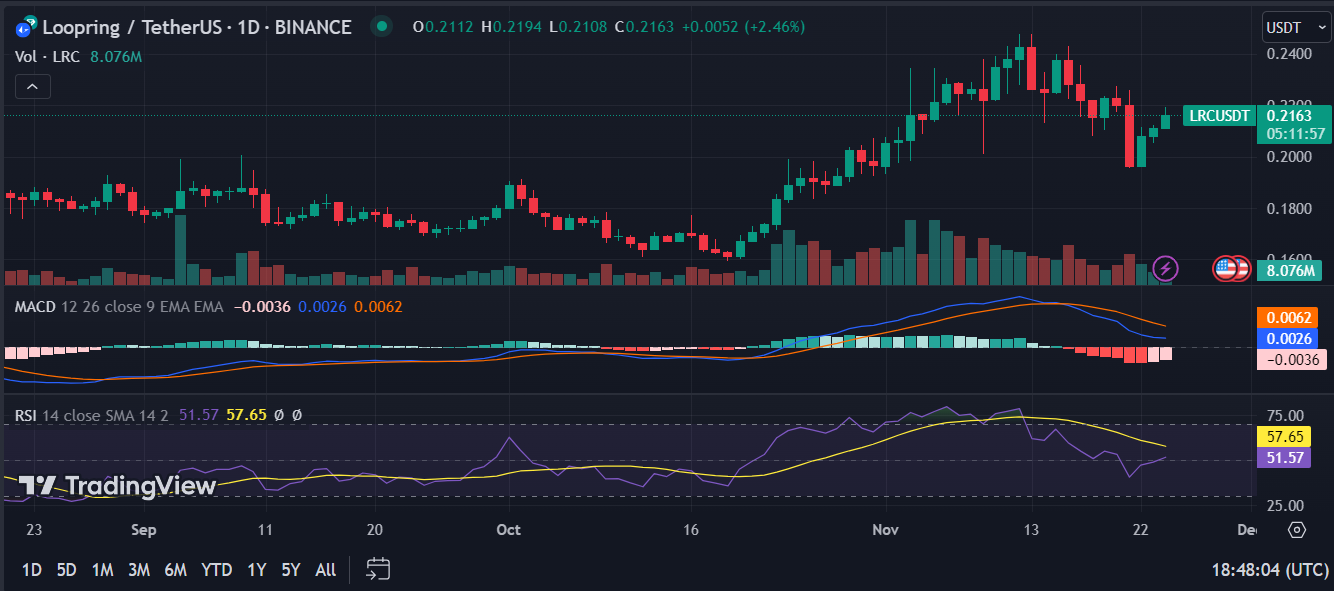This screenshot has width=1334, height=591.
Task: Click the 05:11:57 bar countdown label
Action: coord(1295,133)
